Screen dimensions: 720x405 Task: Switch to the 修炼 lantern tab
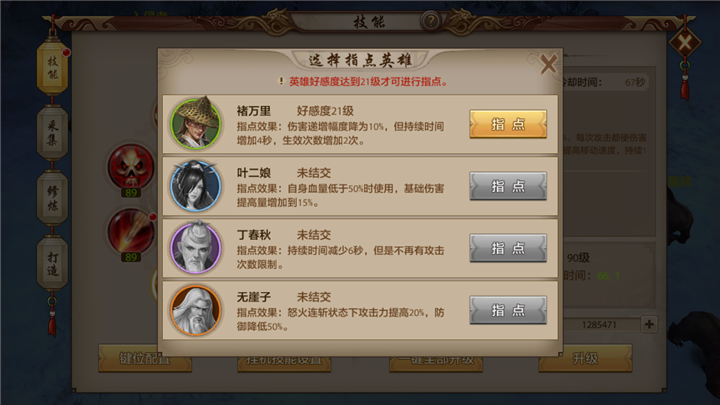coord(52,198)
